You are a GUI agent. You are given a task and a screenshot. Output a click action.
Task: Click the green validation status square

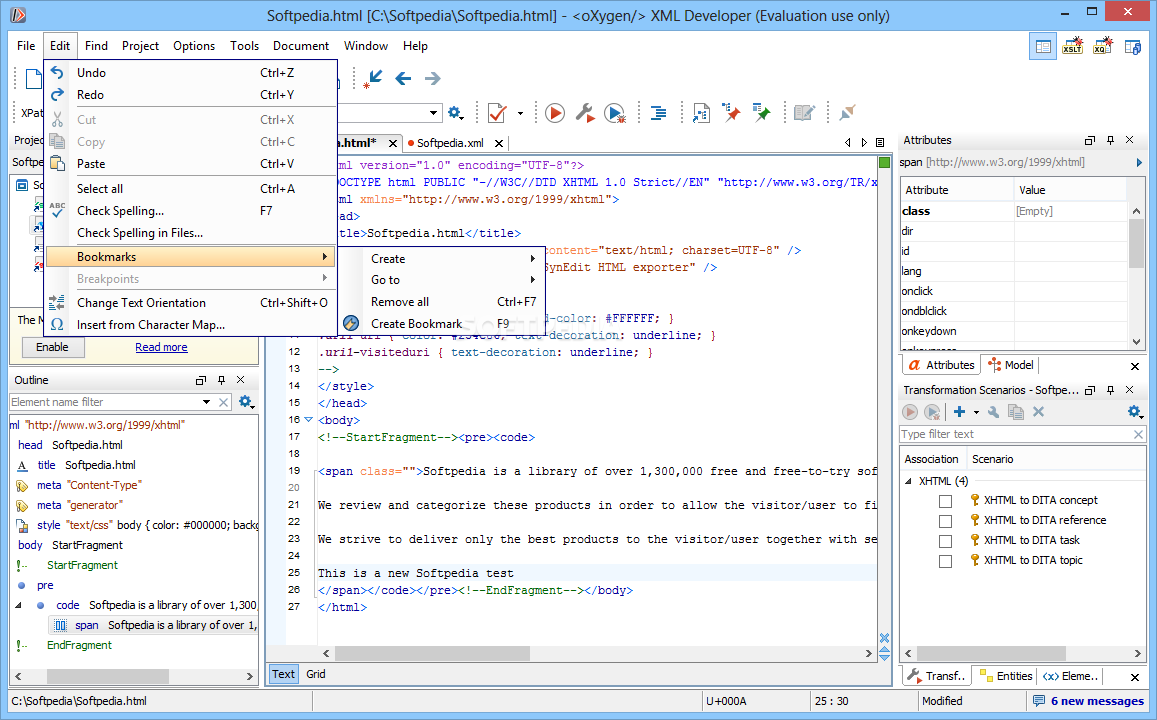click(x=885, y=162)
